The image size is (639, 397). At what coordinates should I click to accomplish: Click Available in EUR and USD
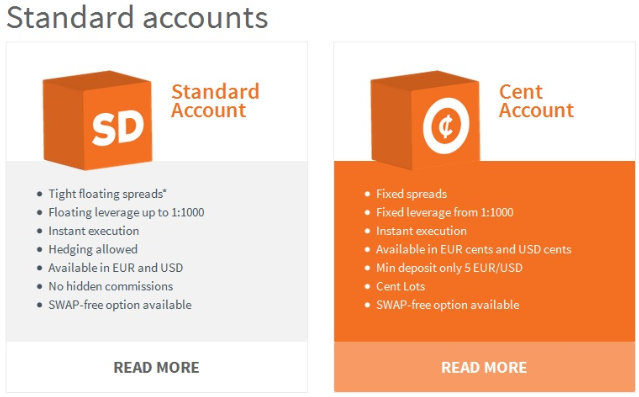click(x=116, y=268)
